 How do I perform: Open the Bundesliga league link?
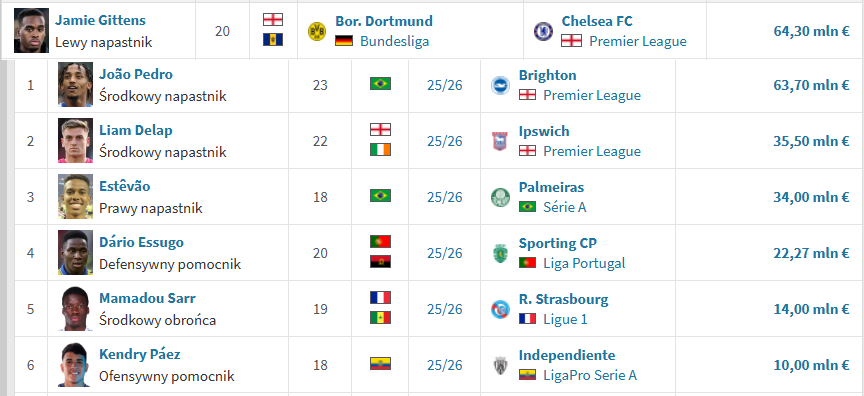(395, 41)
